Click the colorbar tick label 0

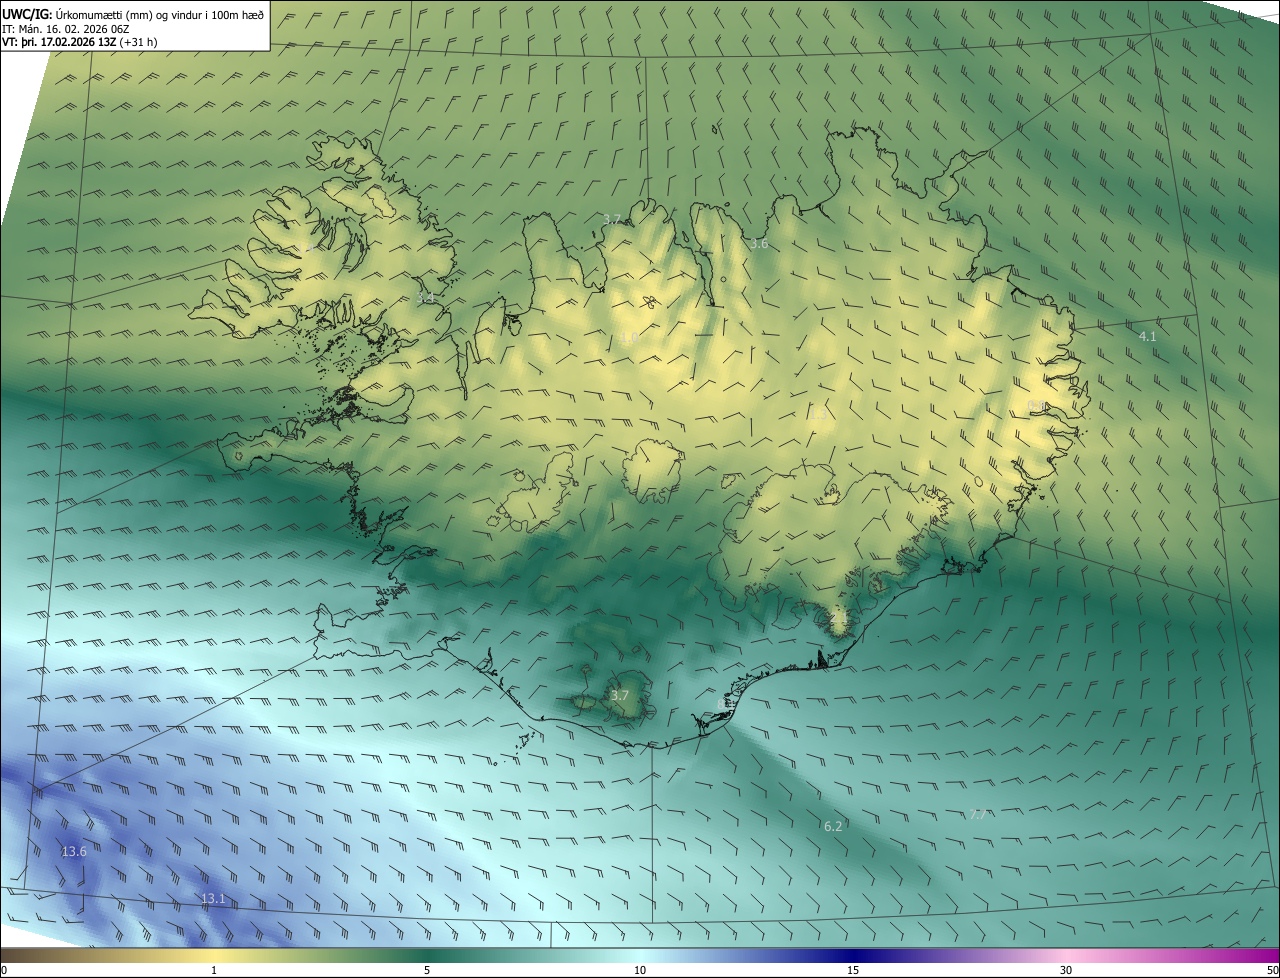pyautogui.click(x=4, y=970)
